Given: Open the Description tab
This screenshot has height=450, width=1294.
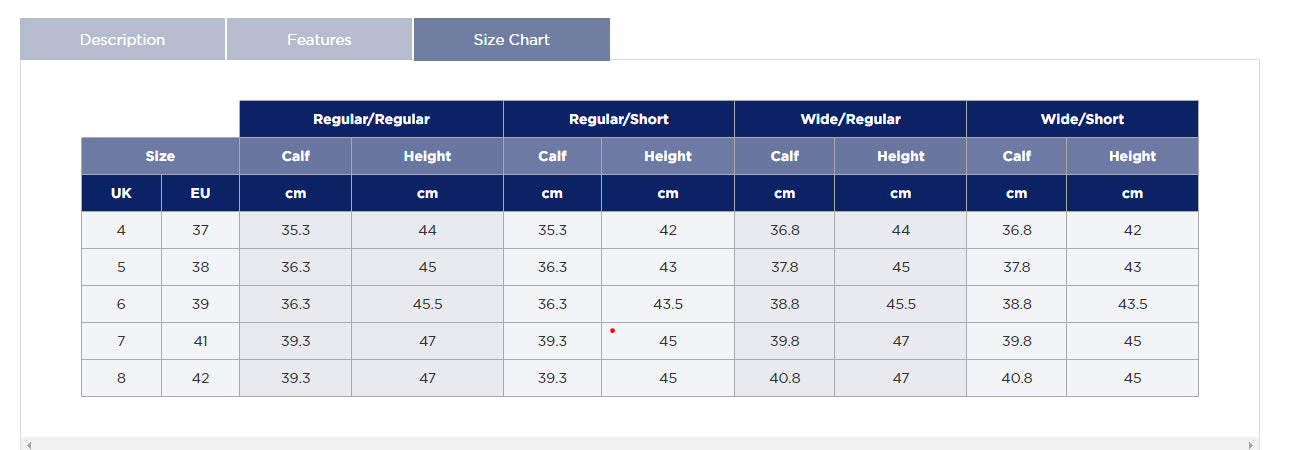Looking at the screenshot, I should point(122,40).
